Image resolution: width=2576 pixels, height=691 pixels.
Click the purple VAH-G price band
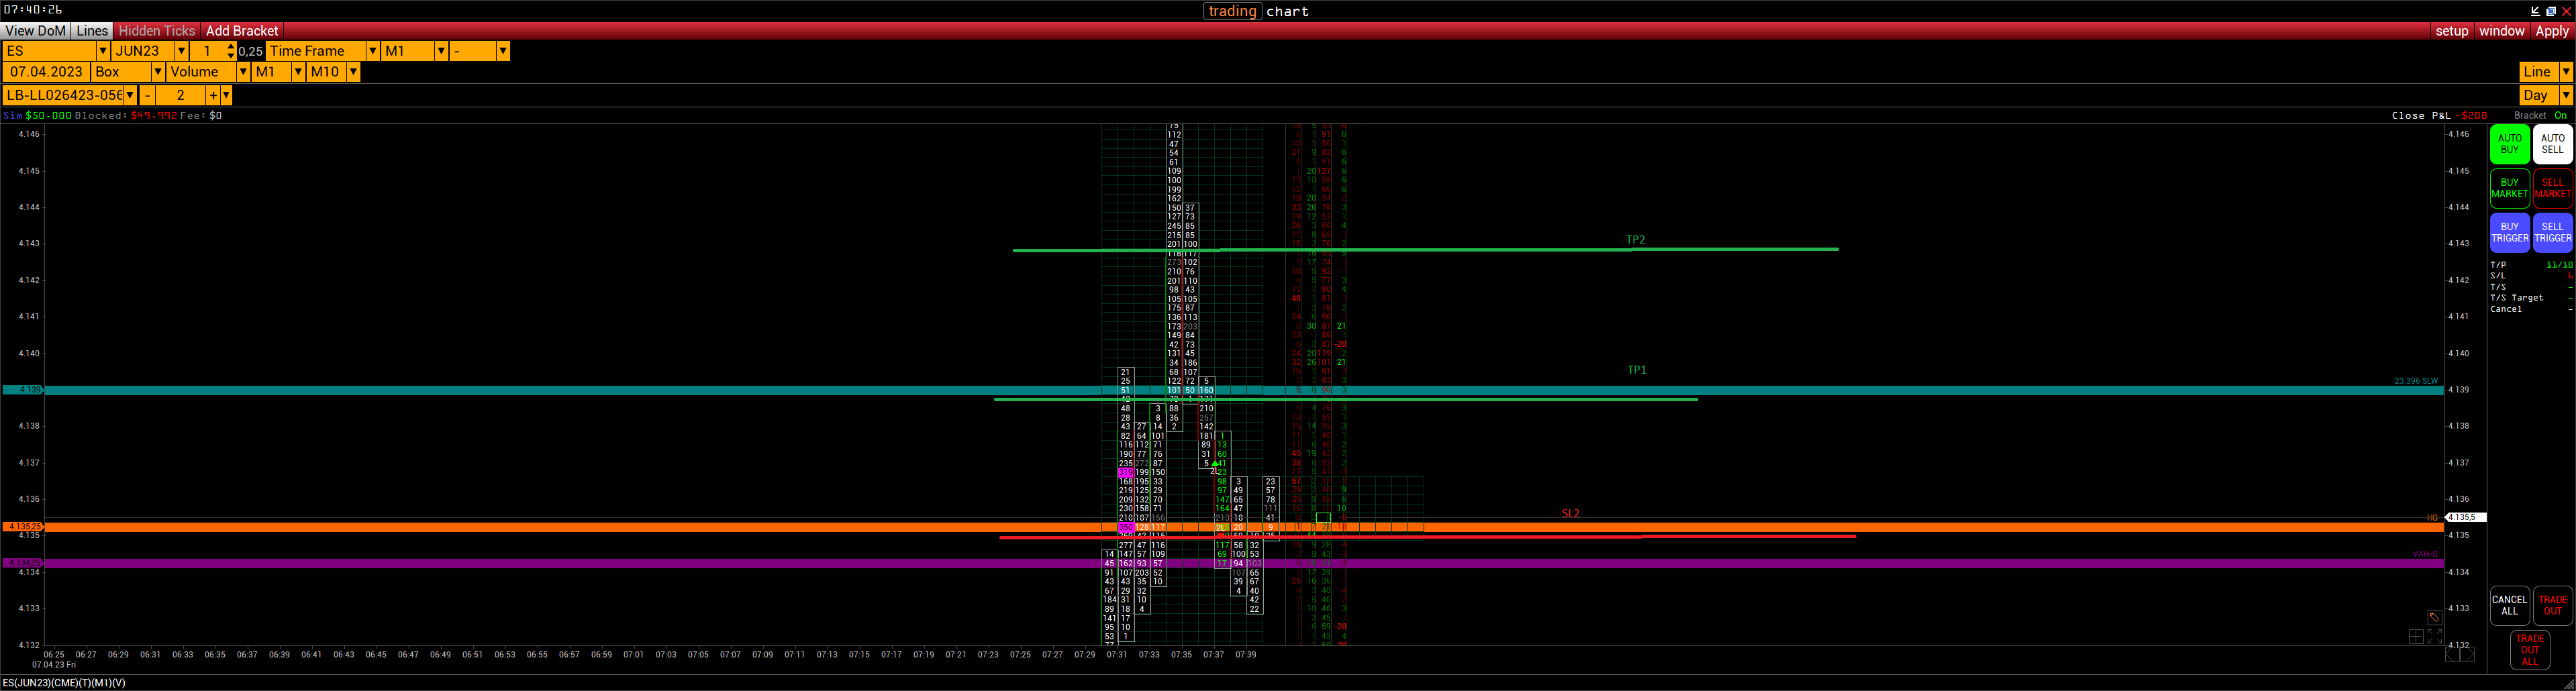[x=1244, y=564]
